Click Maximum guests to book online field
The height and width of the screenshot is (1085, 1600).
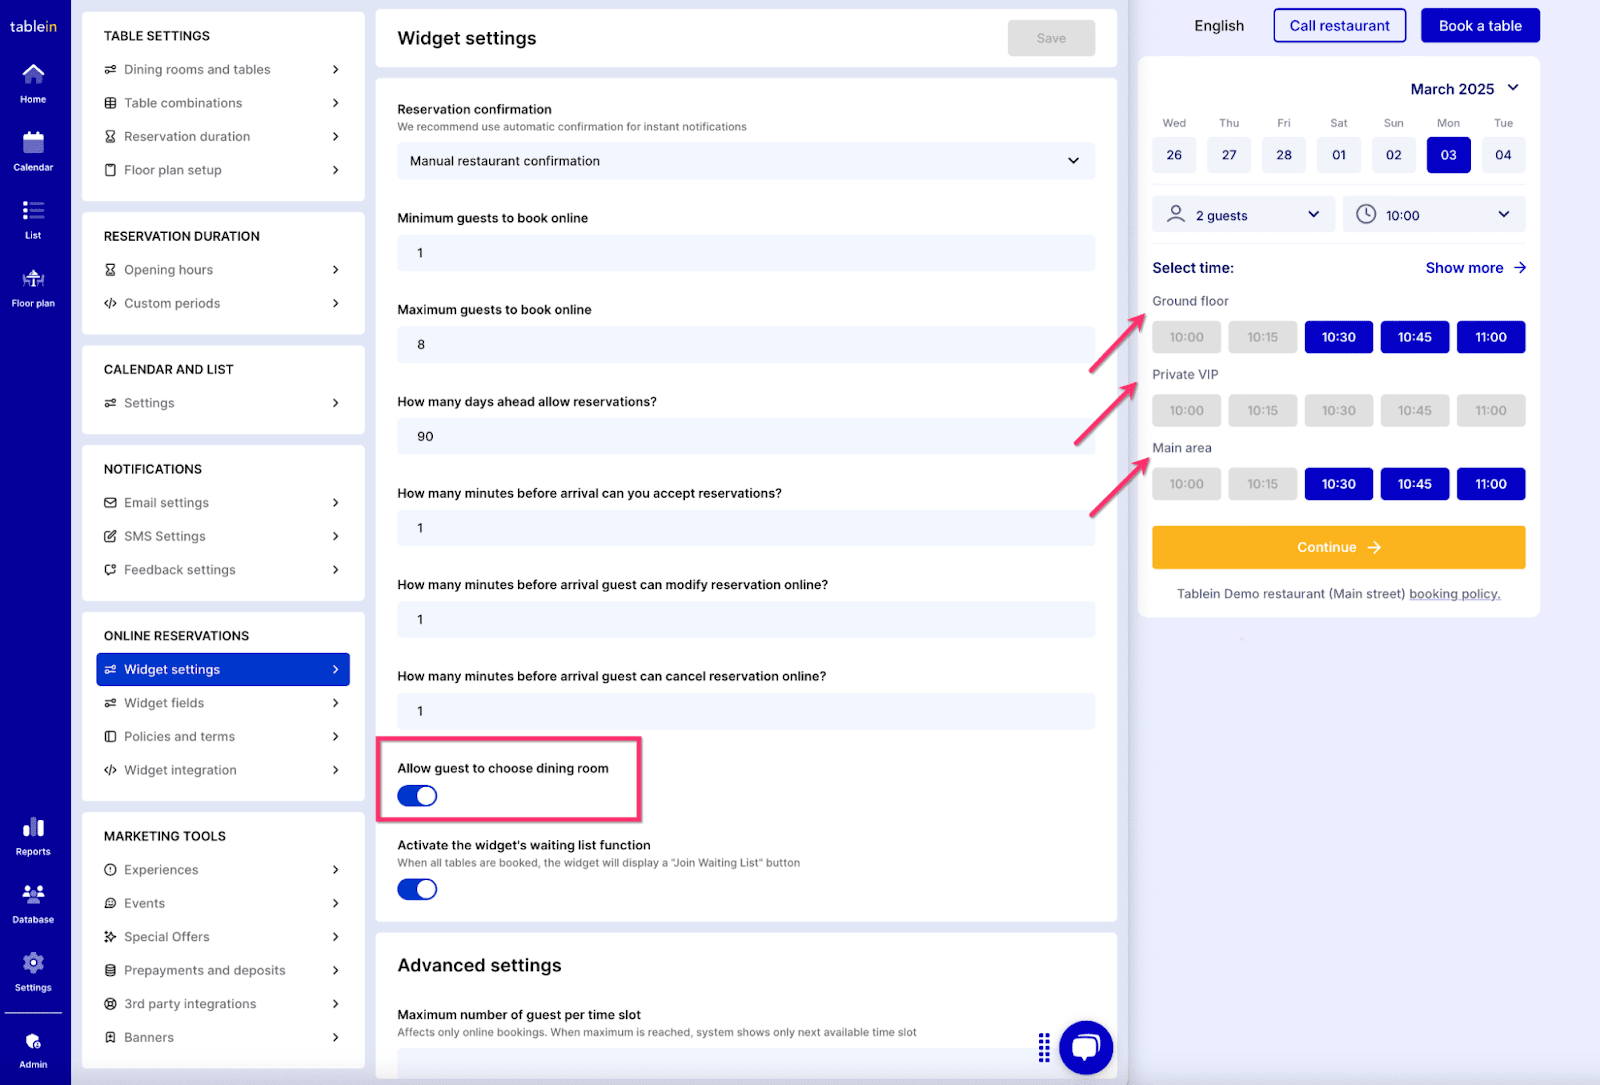pyautogui.click(x=746, y=344)
